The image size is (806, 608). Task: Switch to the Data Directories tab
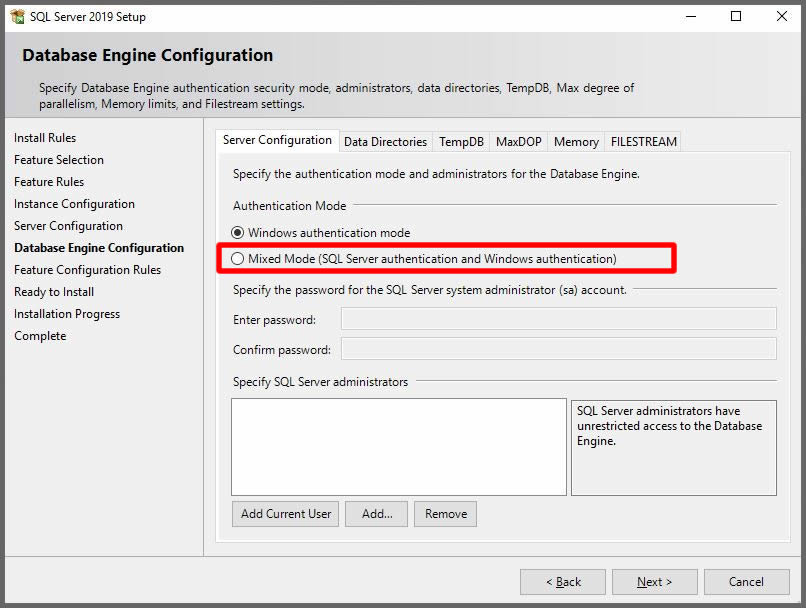coord(385,142)
